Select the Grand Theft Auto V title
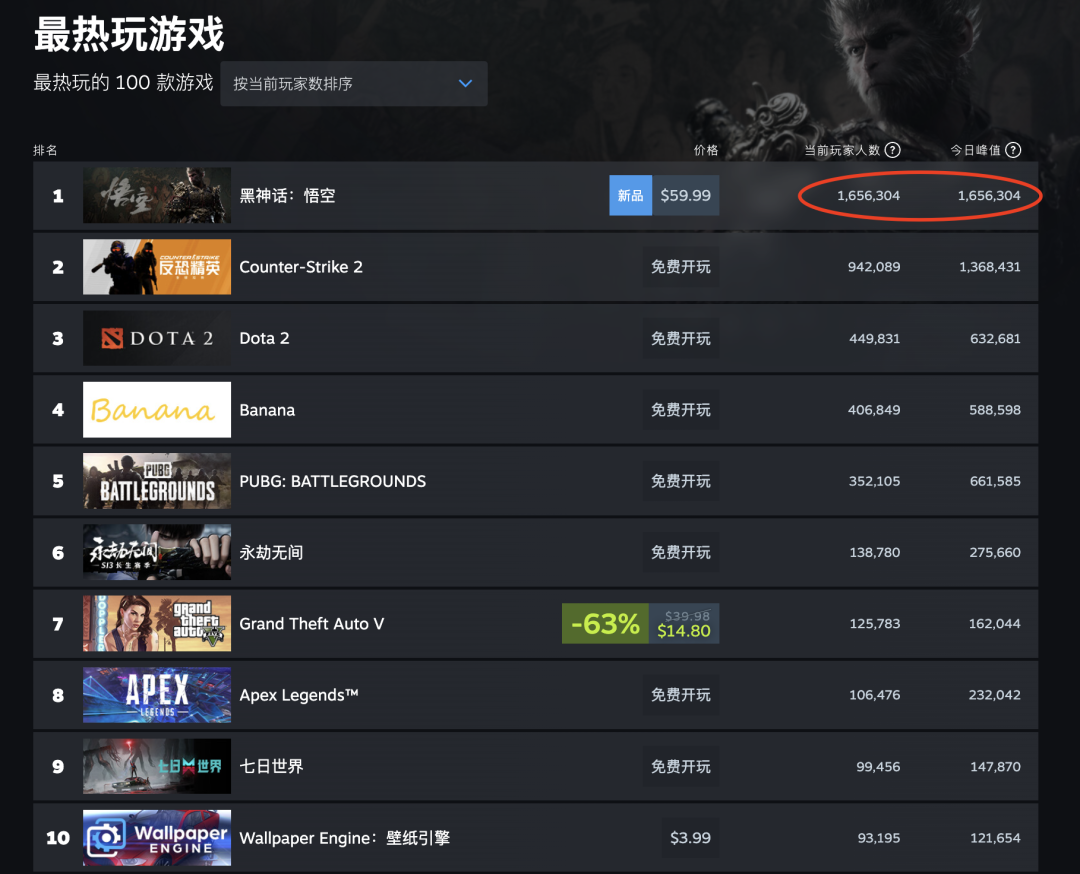 [x=311, y=624]
